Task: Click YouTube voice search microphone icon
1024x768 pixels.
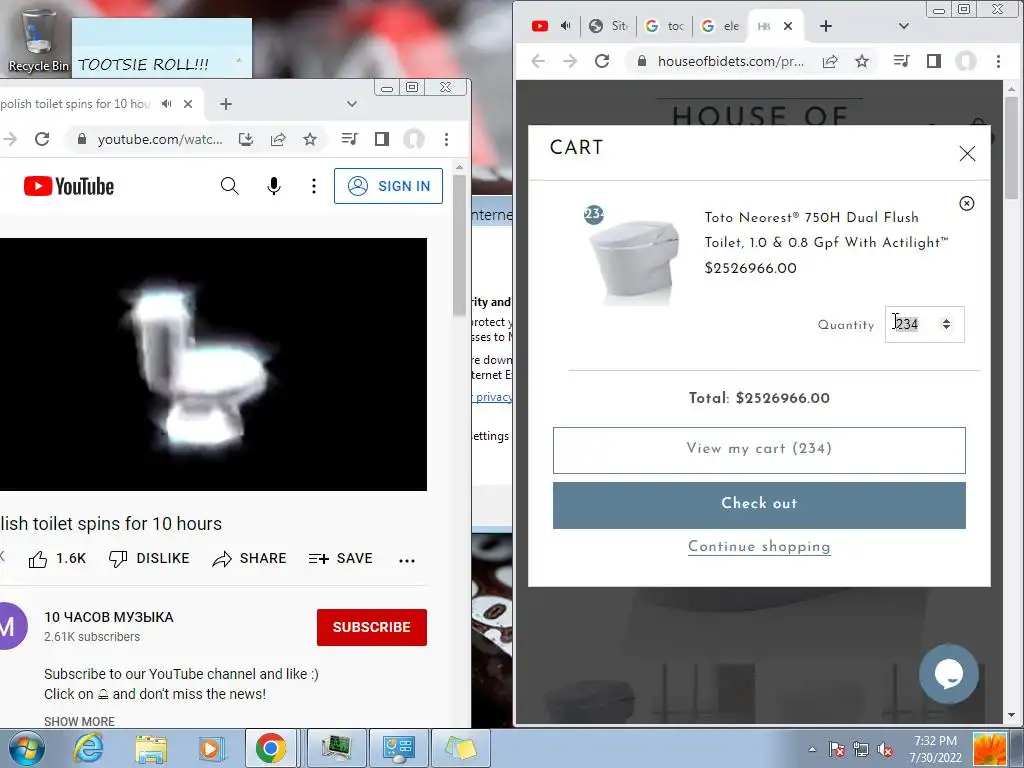Action: 274,186
